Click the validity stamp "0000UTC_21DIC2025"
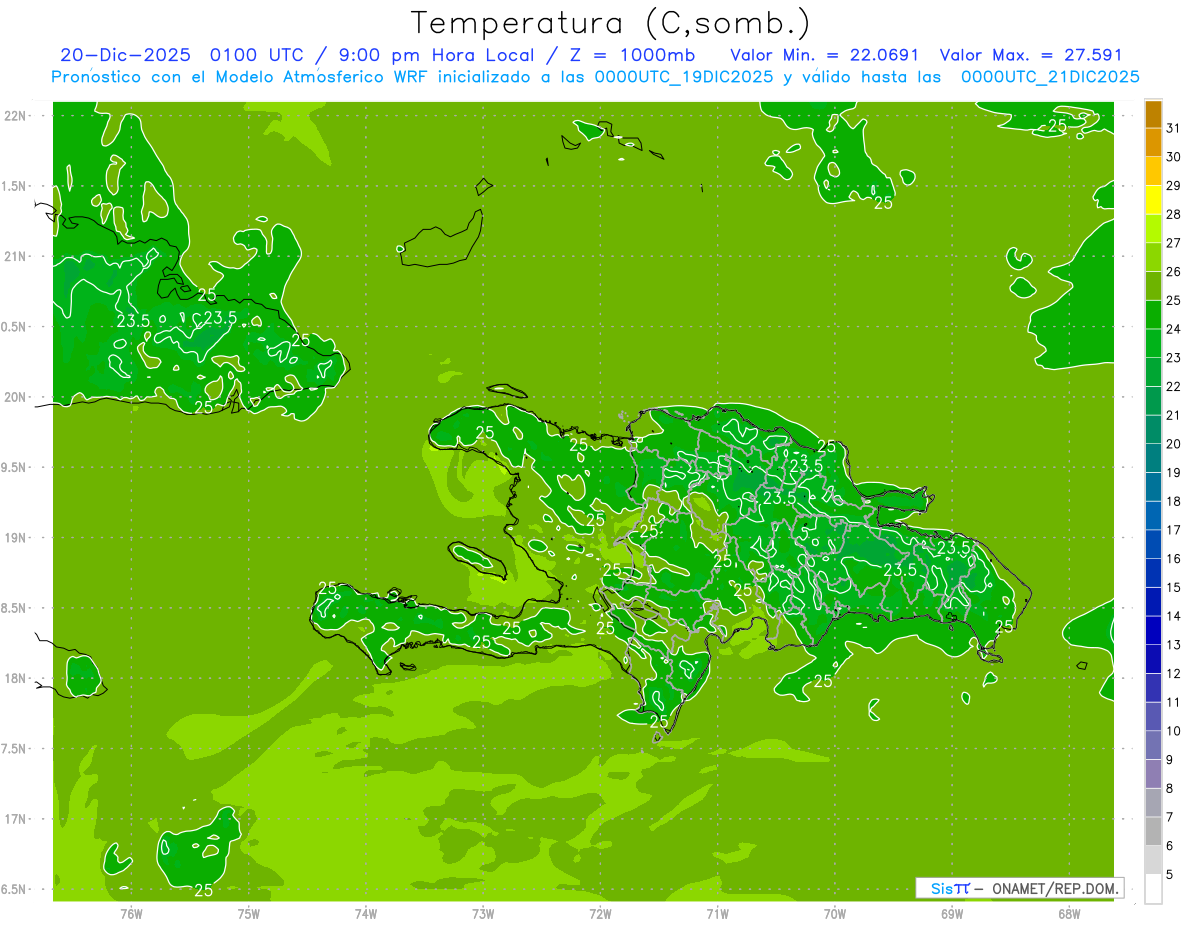 point(1050,77)
